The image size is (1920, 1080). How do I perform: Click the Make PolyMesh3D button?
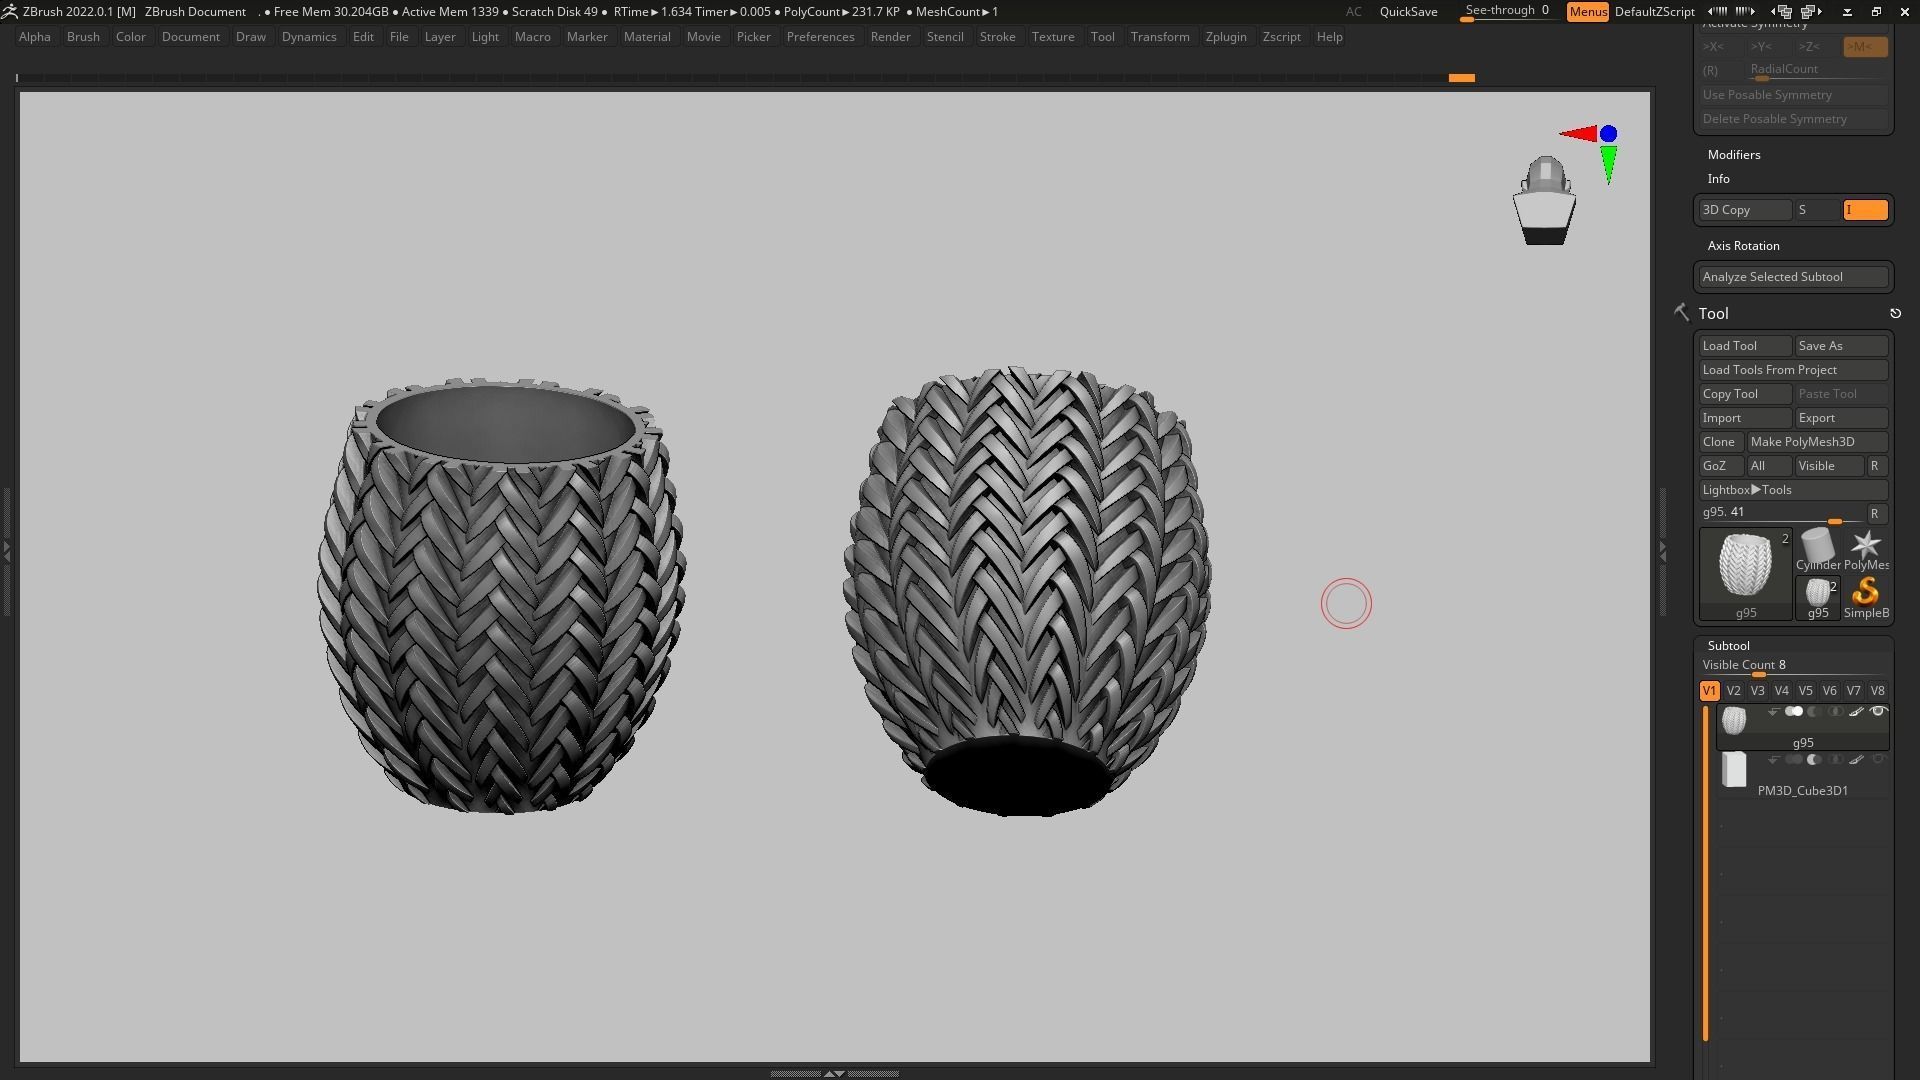(1817, 442)
